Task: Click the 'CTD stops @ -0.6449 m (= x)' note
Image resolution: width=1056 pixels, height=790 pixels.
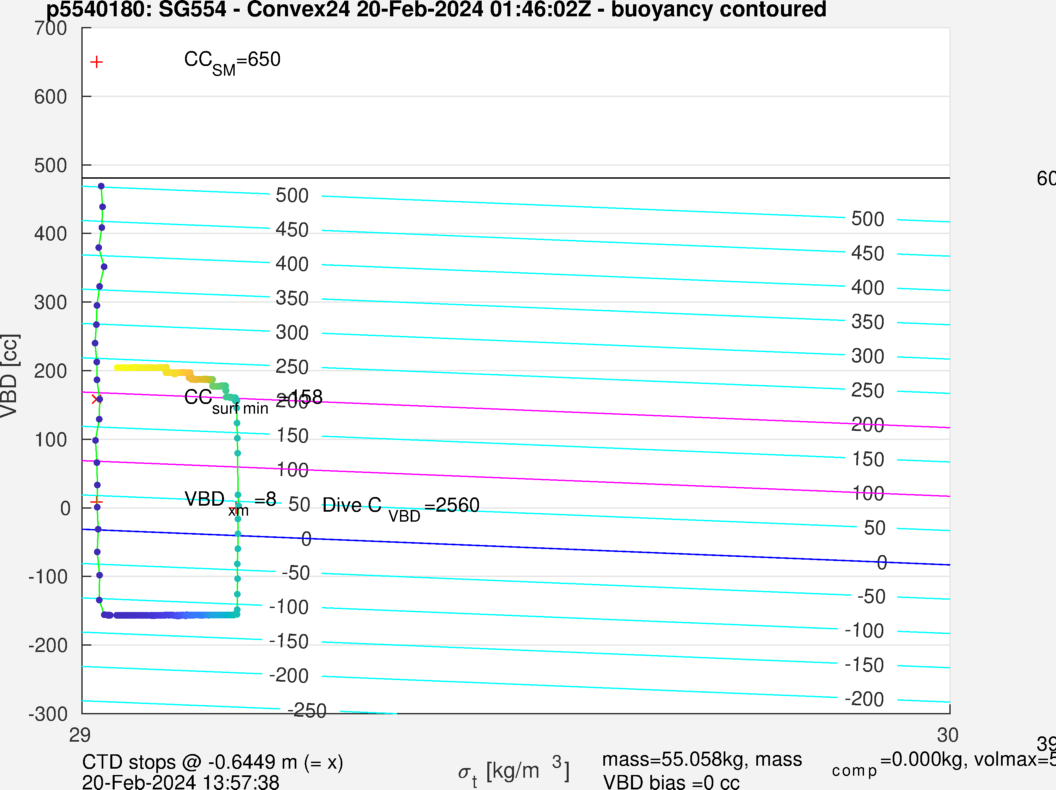Action: point(213,762)
